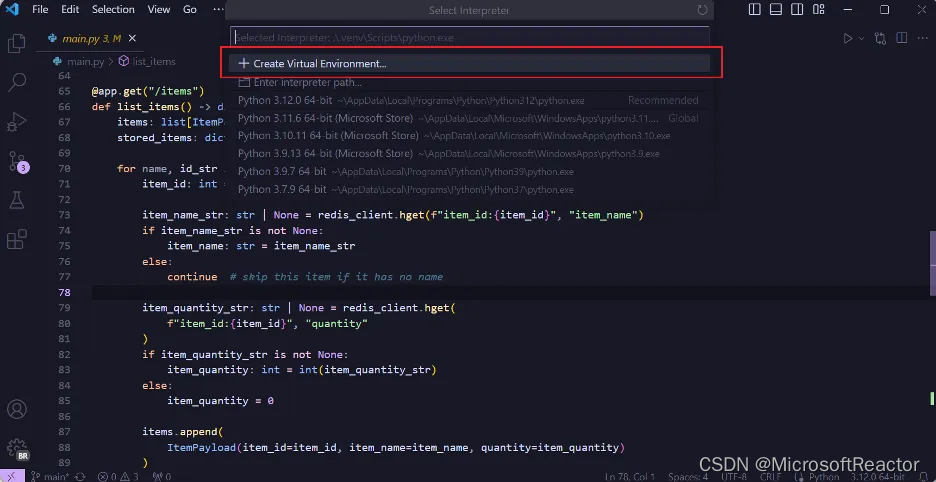The width and height of the screenshot is (936, 482).
Task: Run the Python file with play icon
Action: pyautogui.click(x=848, y=38)
